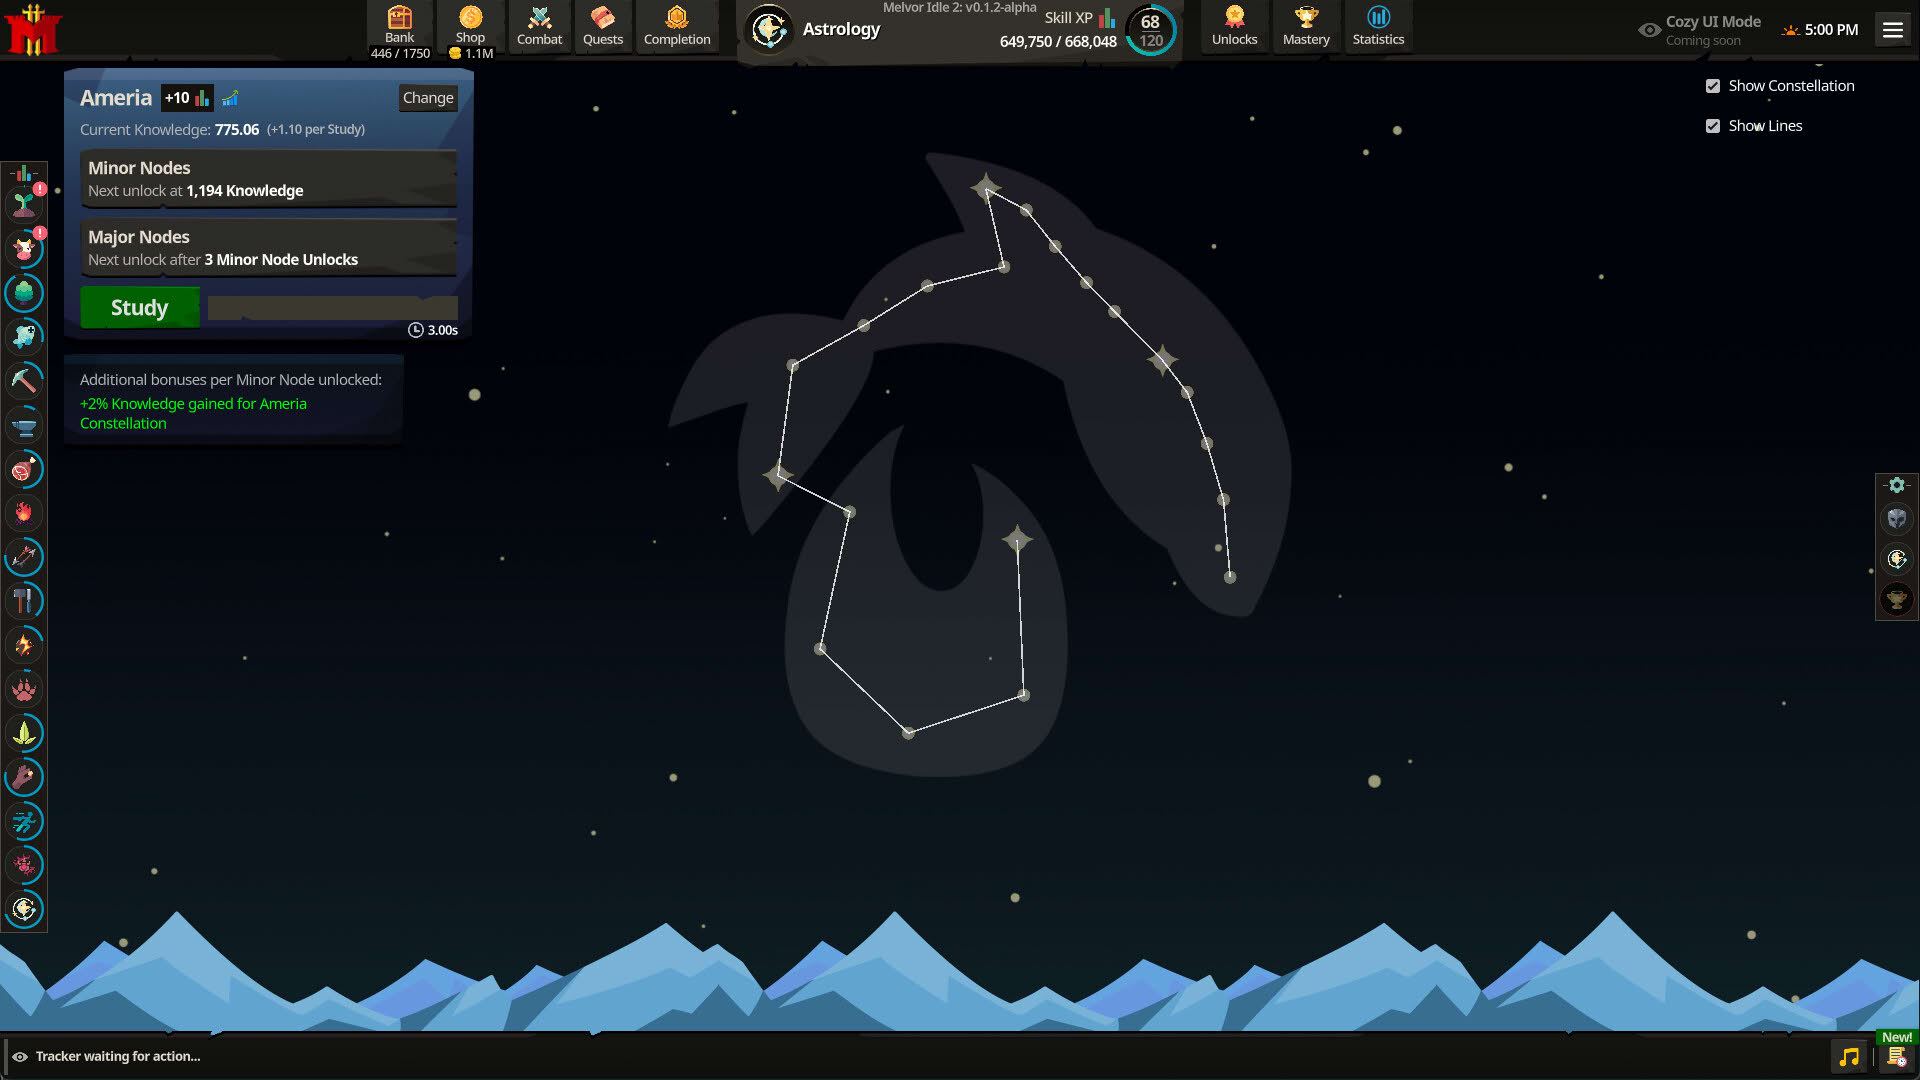This screenshot has width=1920, height=1080.
Task: Open the Bank from the top bar
Action: [400, 27]
